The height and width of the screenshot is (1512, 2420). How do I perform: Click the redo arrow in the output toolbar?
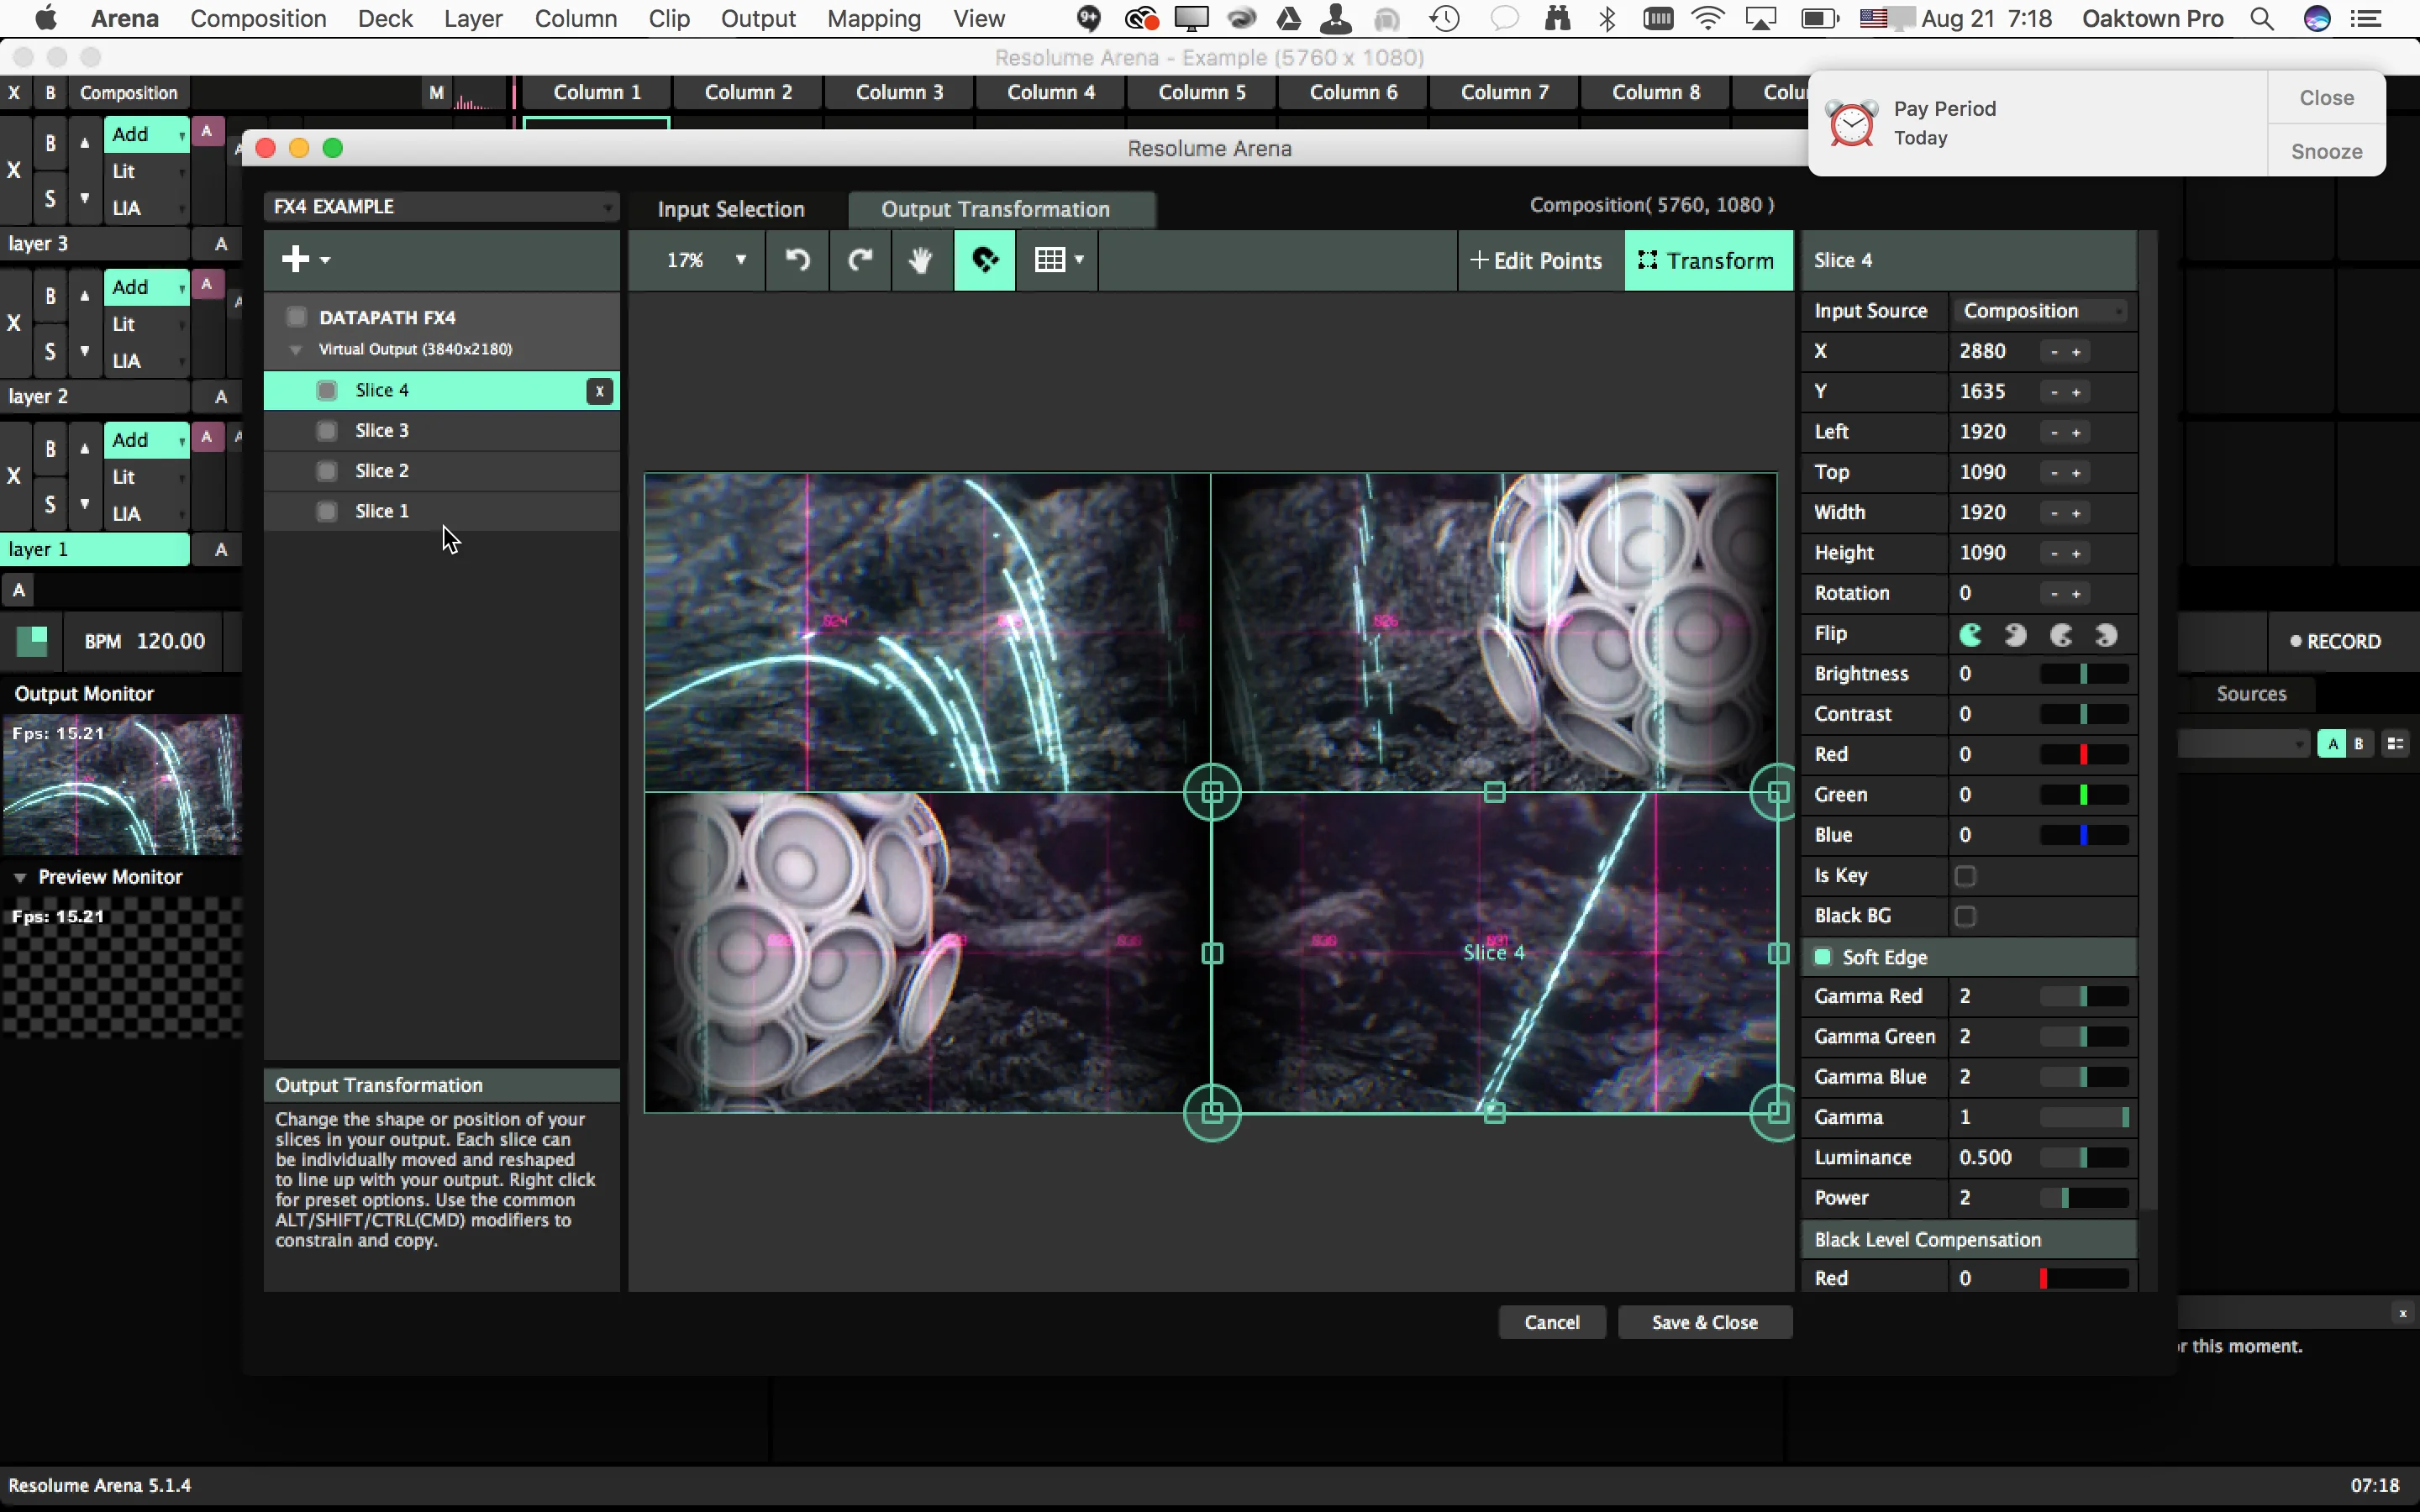click(860, 260)
